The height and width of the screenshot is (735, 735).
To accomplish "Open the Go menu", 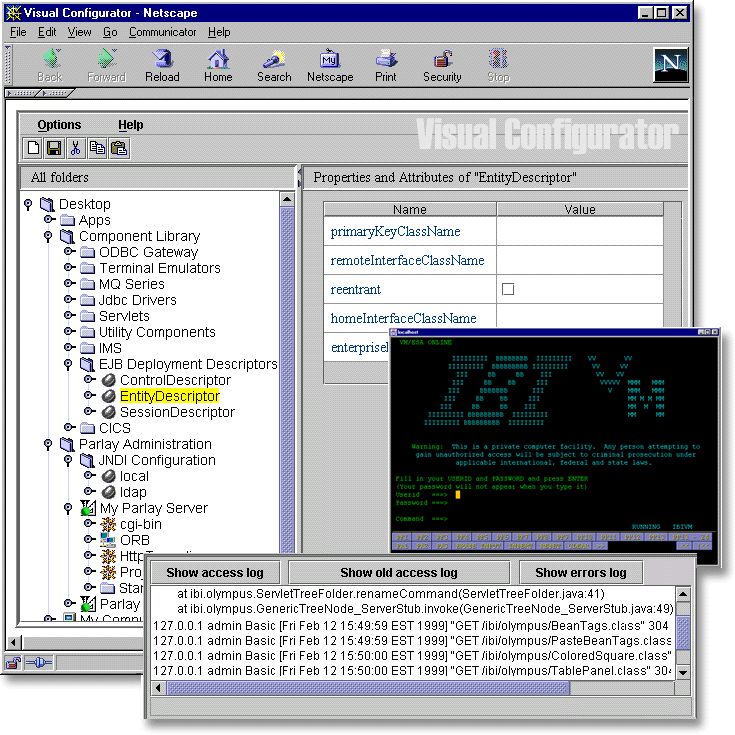I will pyautogui.click(x=110, y=32).
